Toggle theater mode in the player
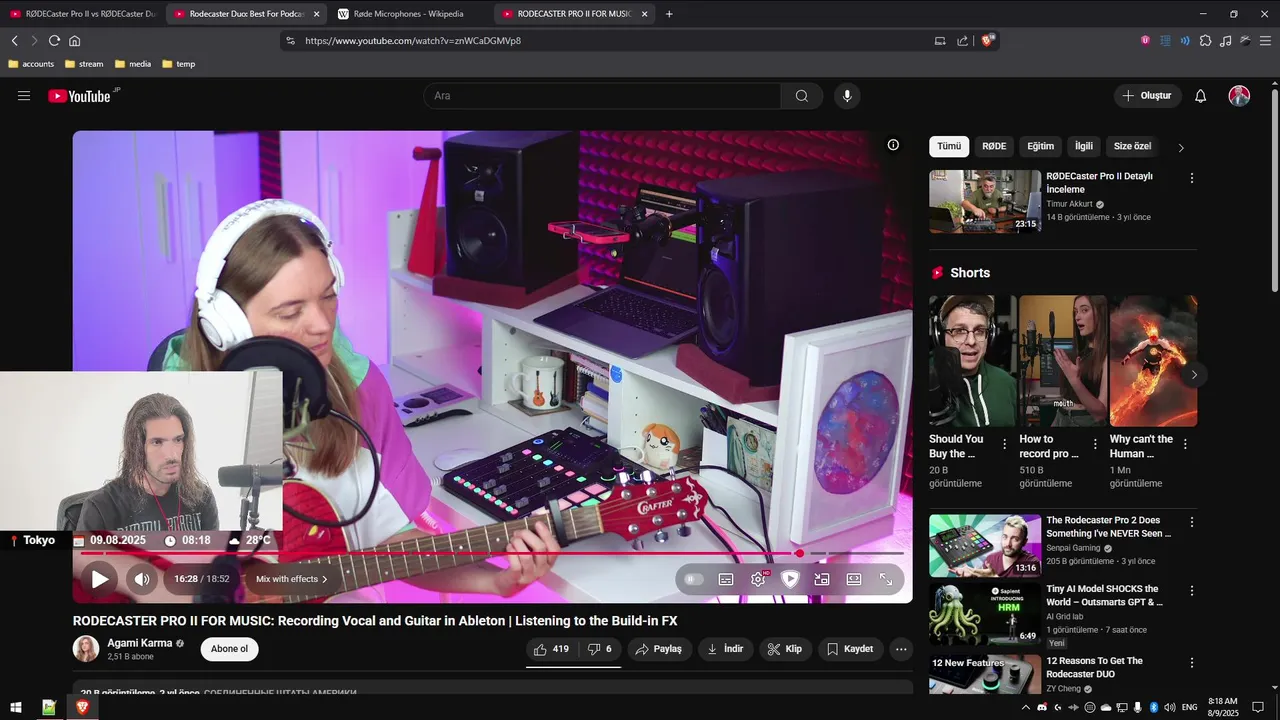 click(x=854, y=579)
